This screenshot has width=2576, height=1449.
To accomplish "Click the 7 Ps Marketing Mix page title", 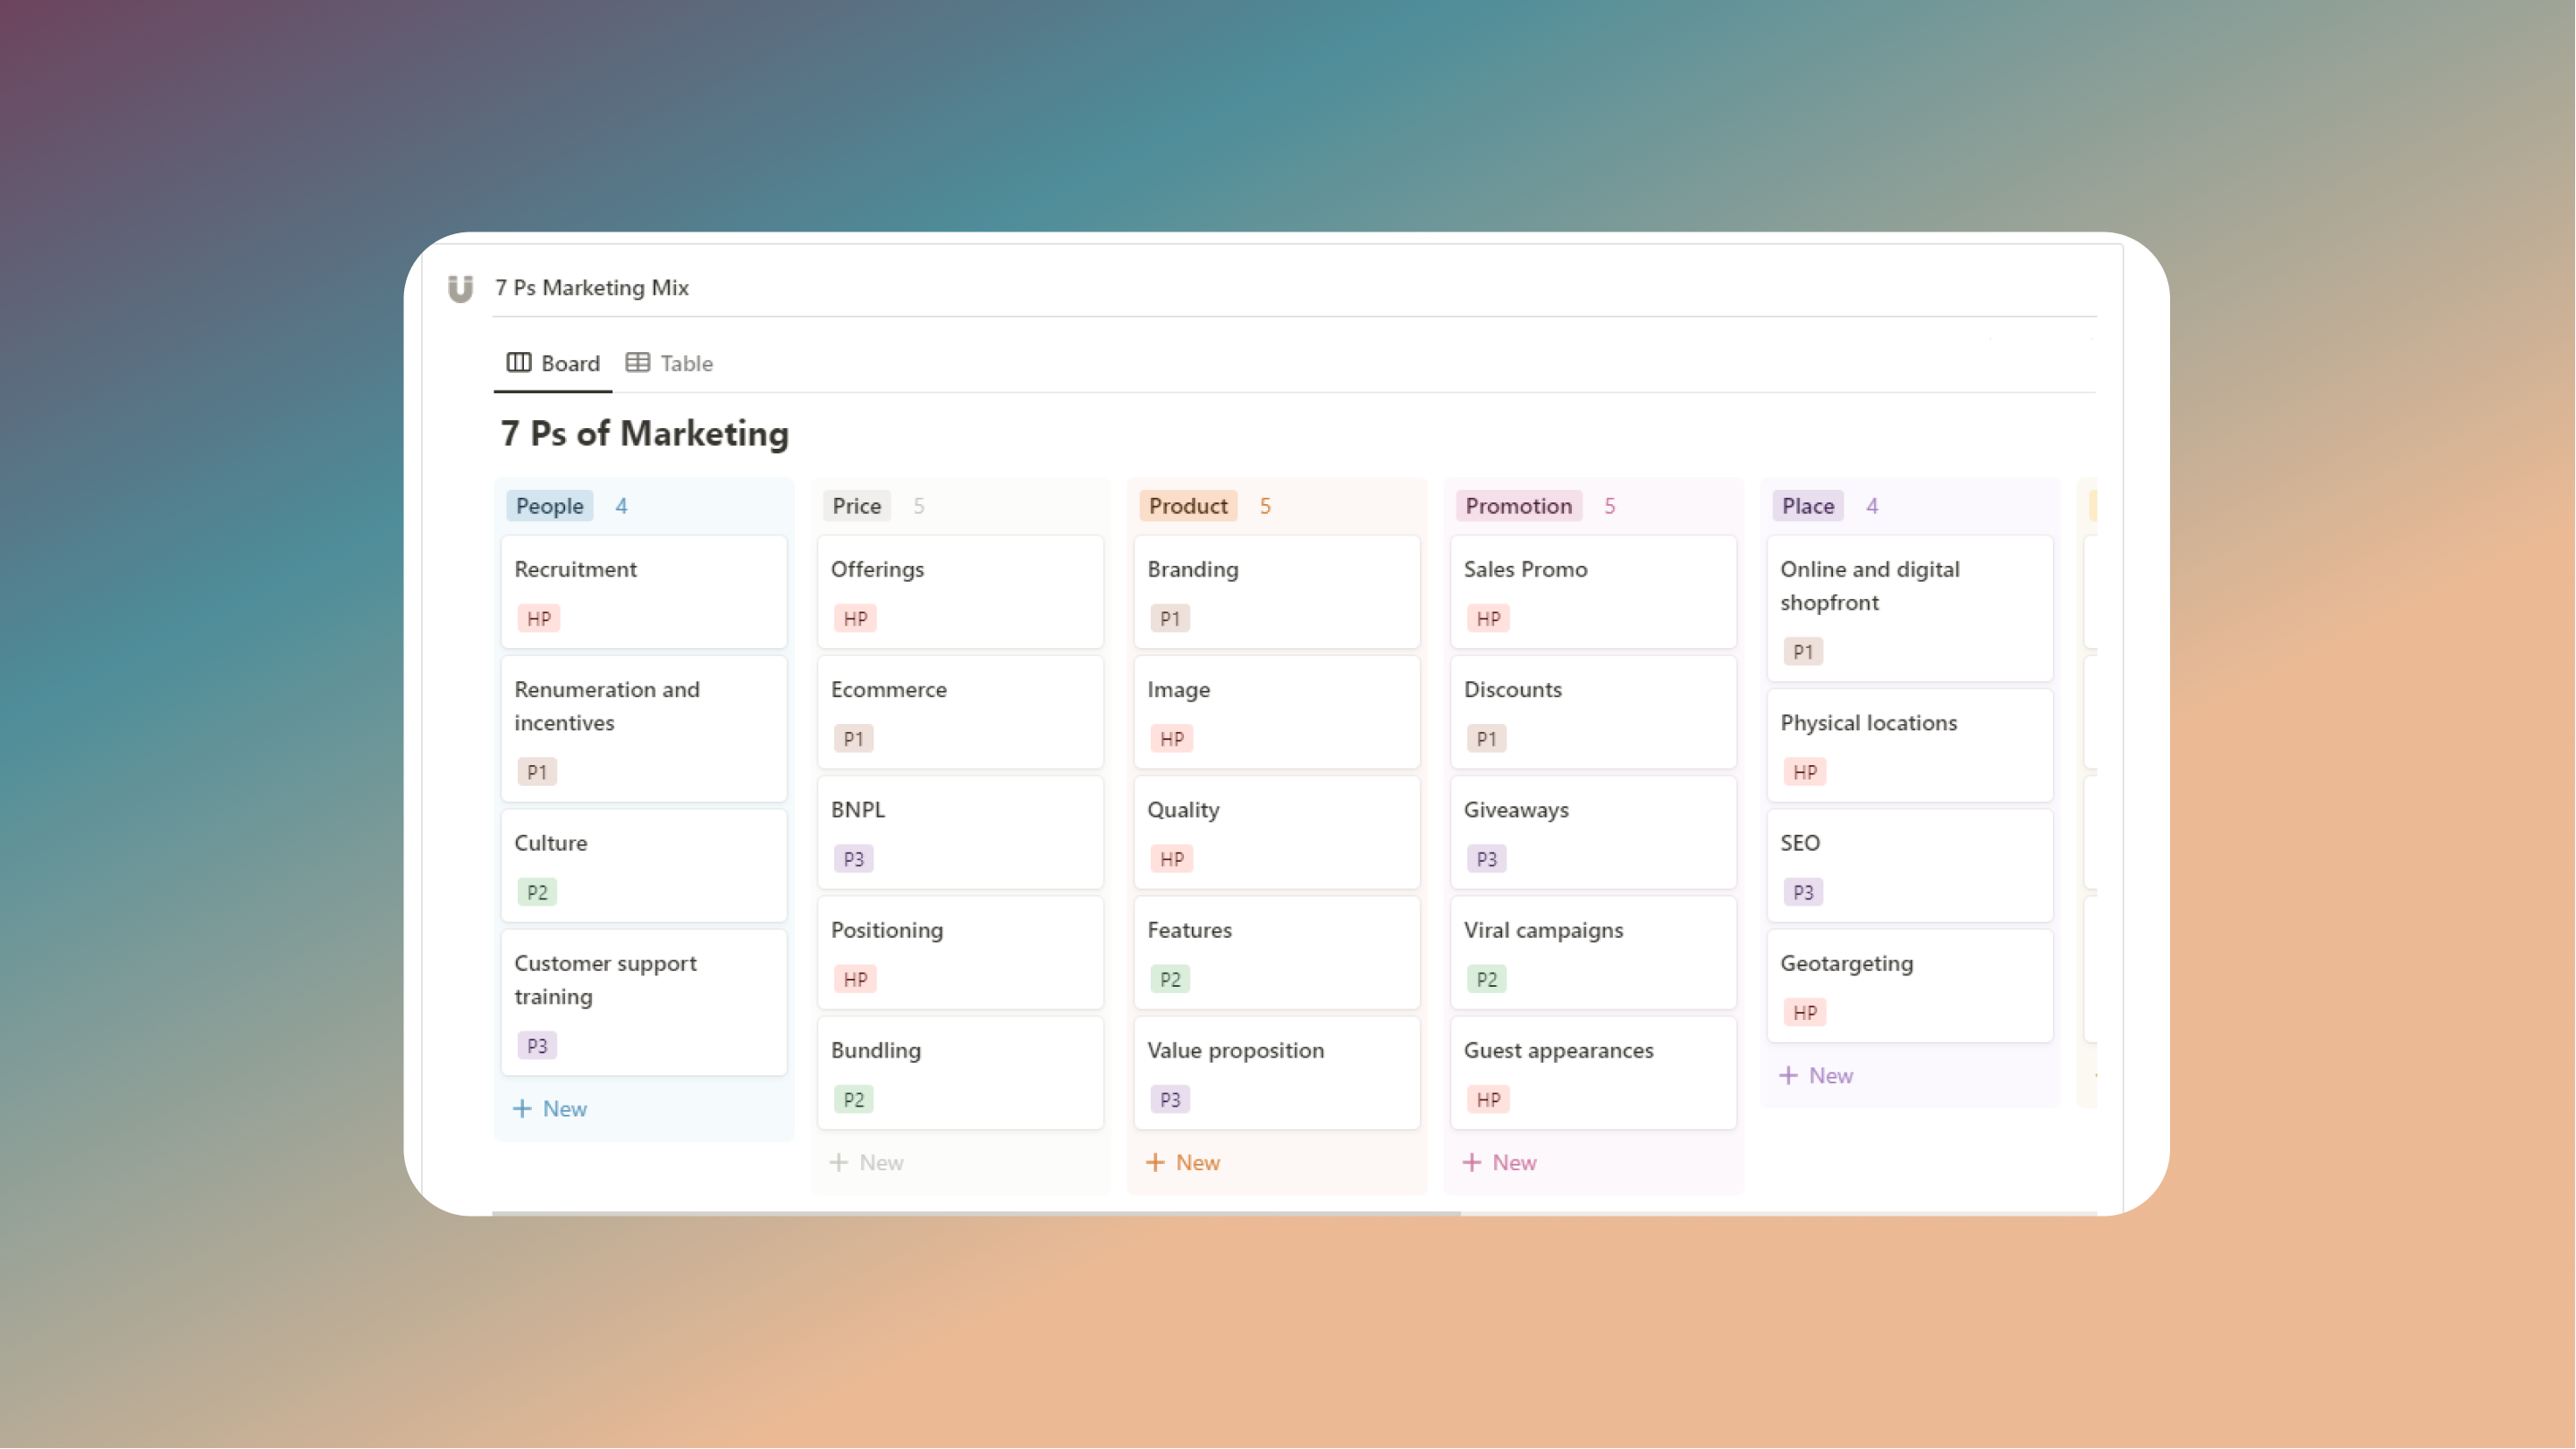I will [592, 287].
